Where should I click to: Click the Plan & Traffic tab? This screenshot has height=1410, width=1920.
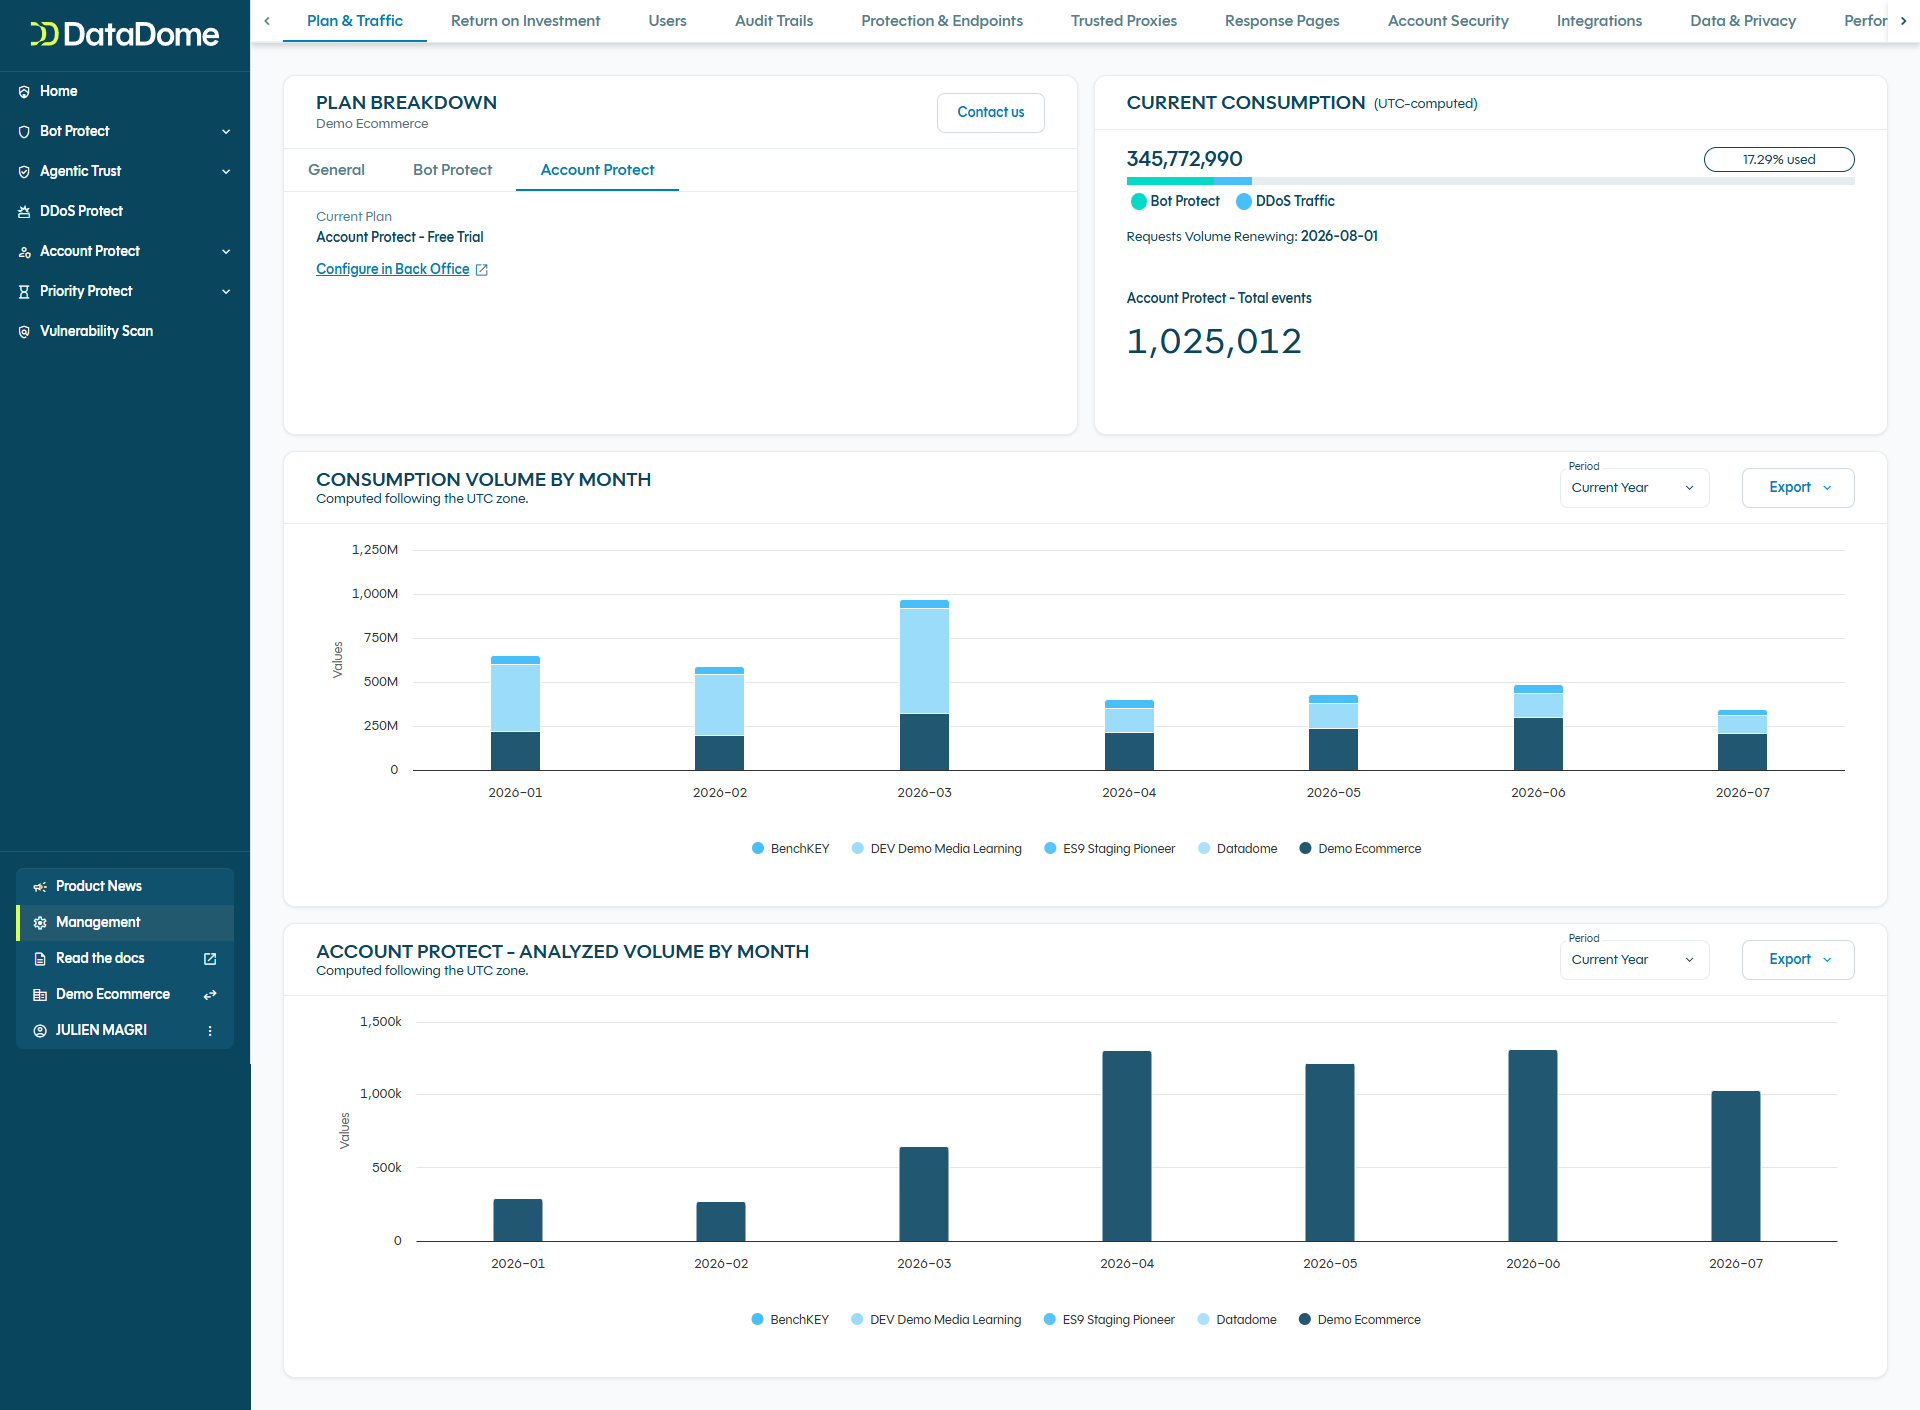355,21
